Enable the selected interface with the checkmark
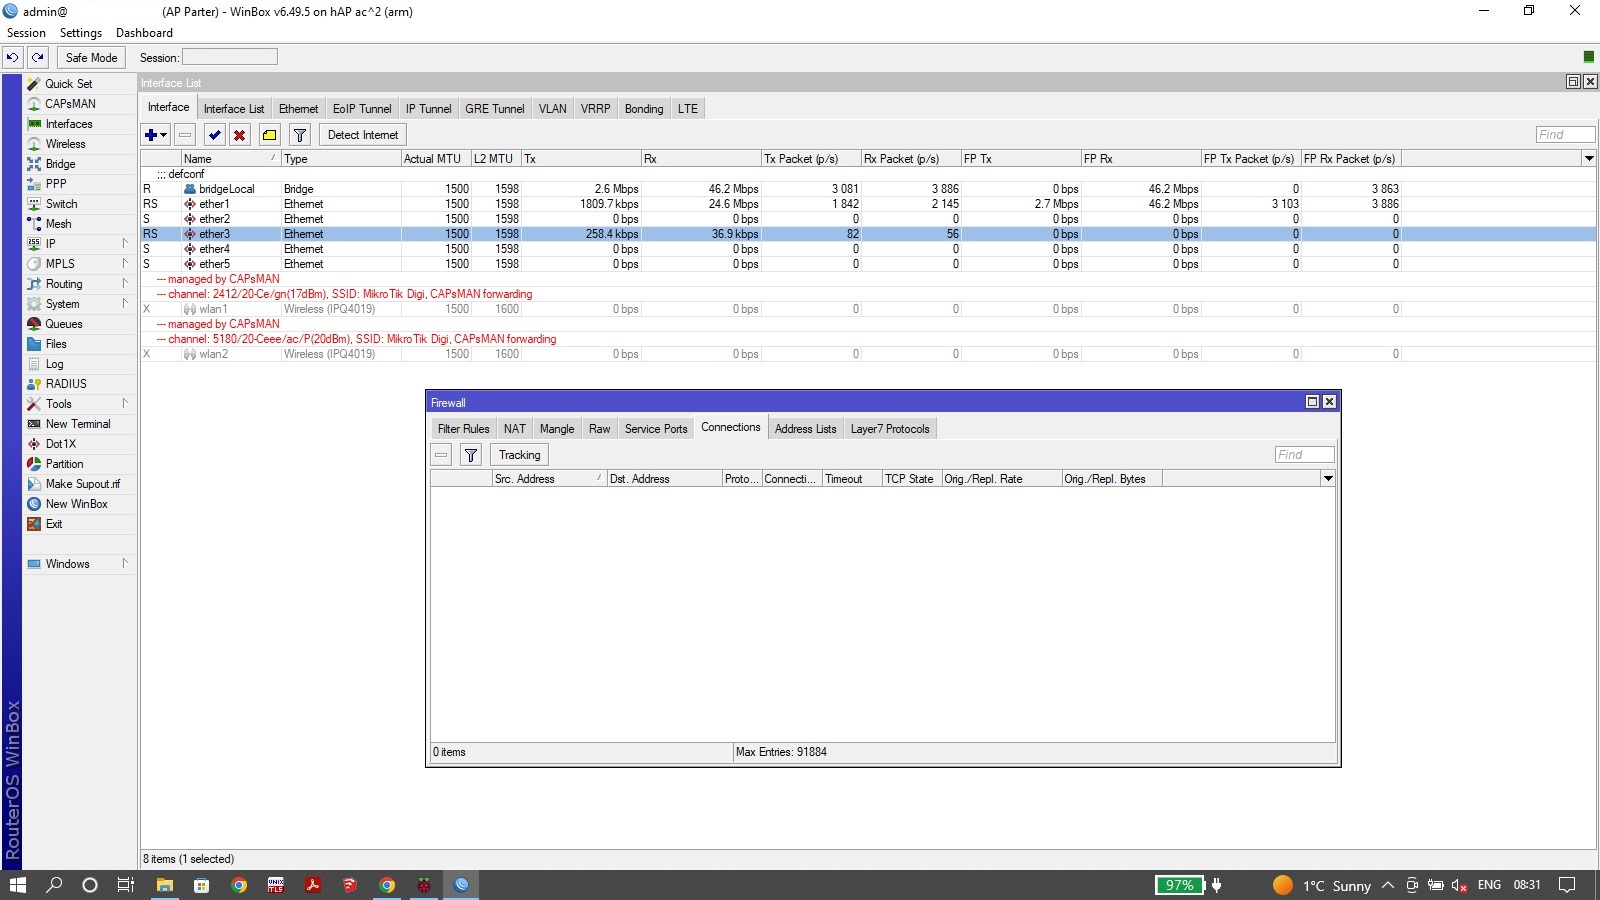This screenshot has height=900, width=1600. [214, 135]
